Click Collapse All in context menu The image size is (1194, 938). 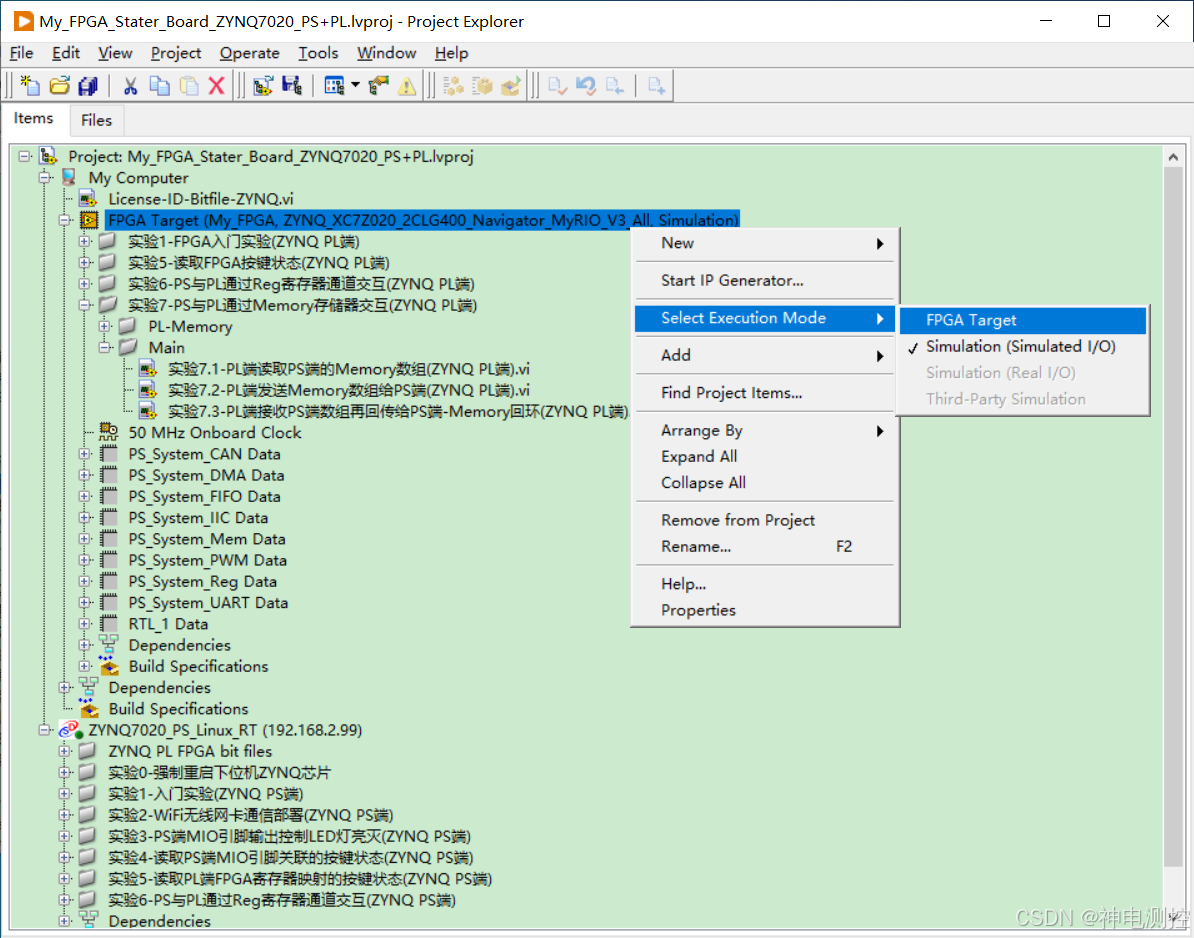click(765, 483)
